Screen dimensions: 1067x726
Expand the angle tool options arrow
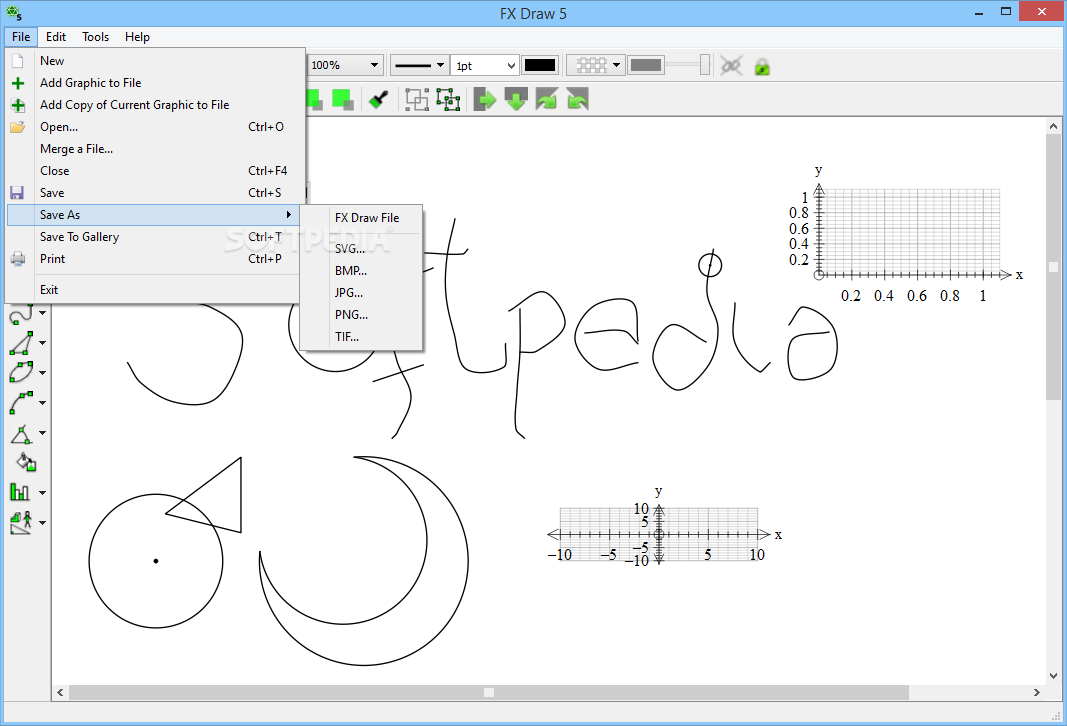click(x=42, y=433)
